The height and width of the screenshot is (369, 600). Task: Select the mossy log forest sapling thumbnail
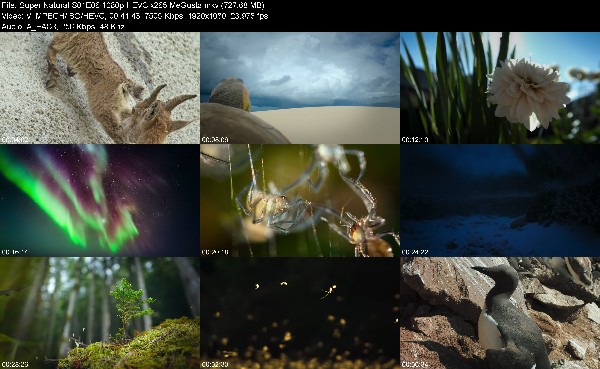coord(100,313)
